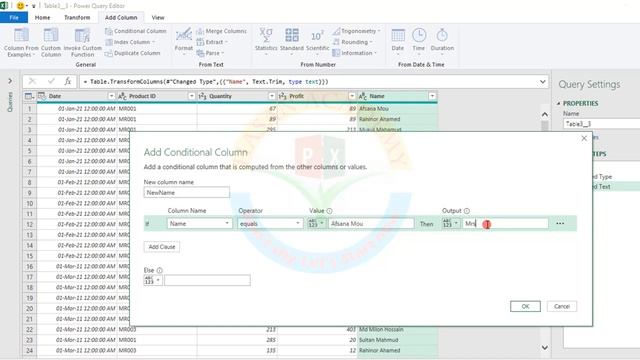
Task: Click the Time ribbon icon
Action: coord(419,35)
